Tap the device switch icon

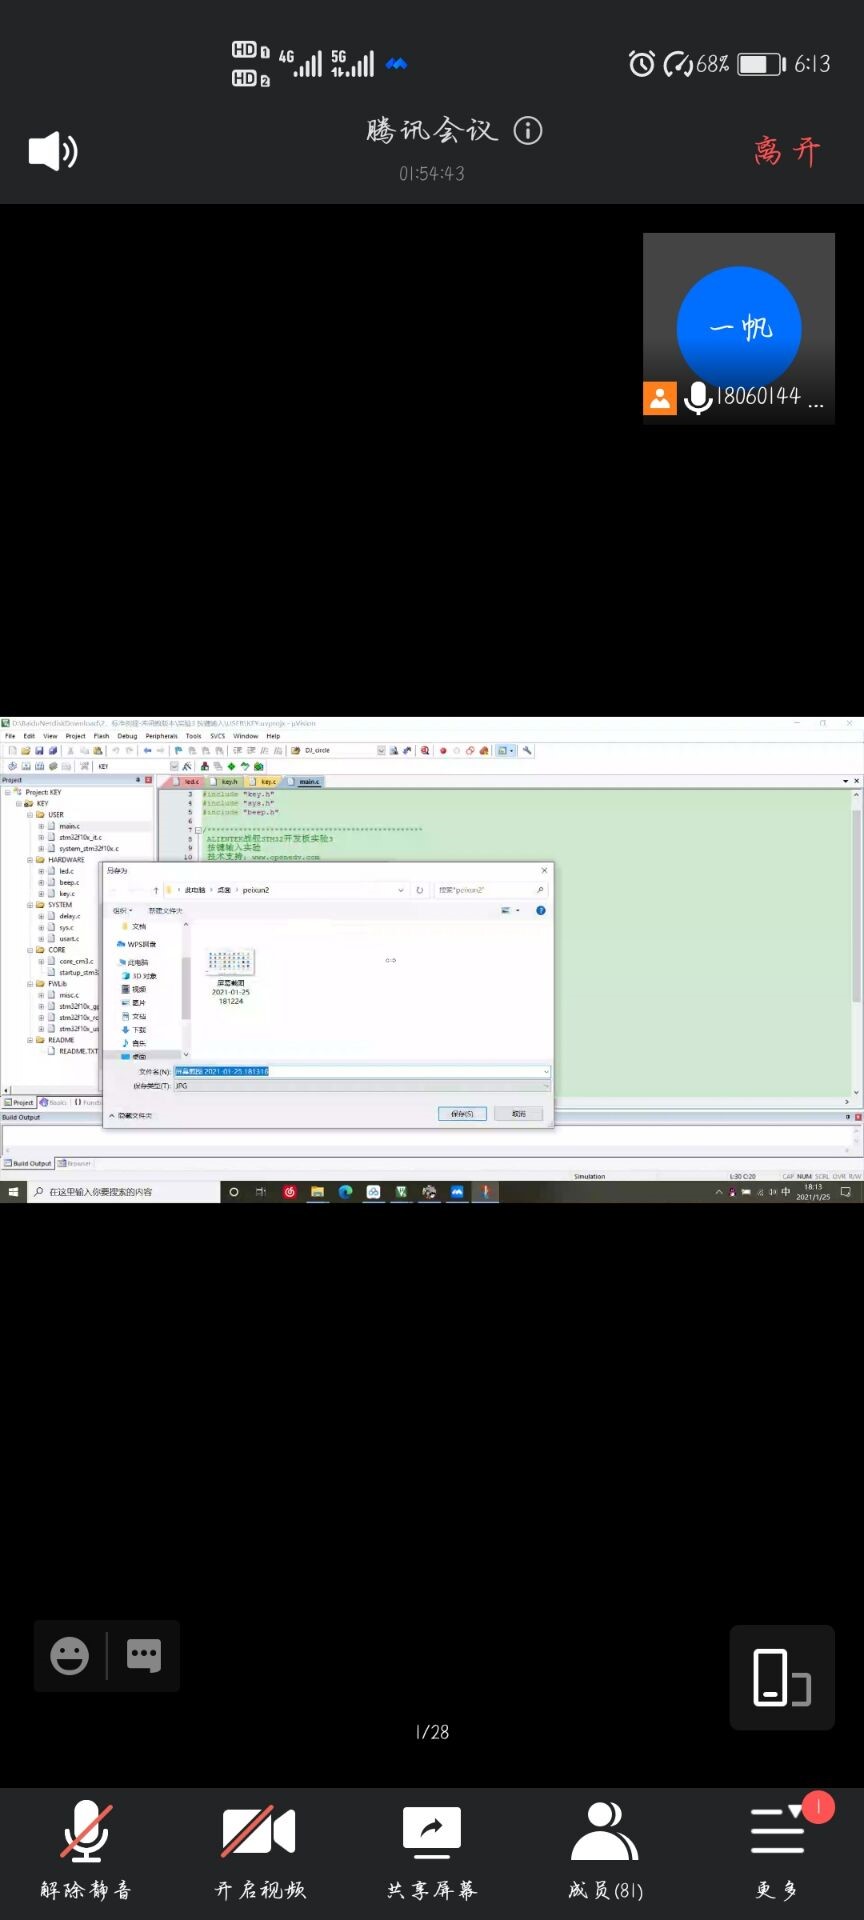[781, 1677]
